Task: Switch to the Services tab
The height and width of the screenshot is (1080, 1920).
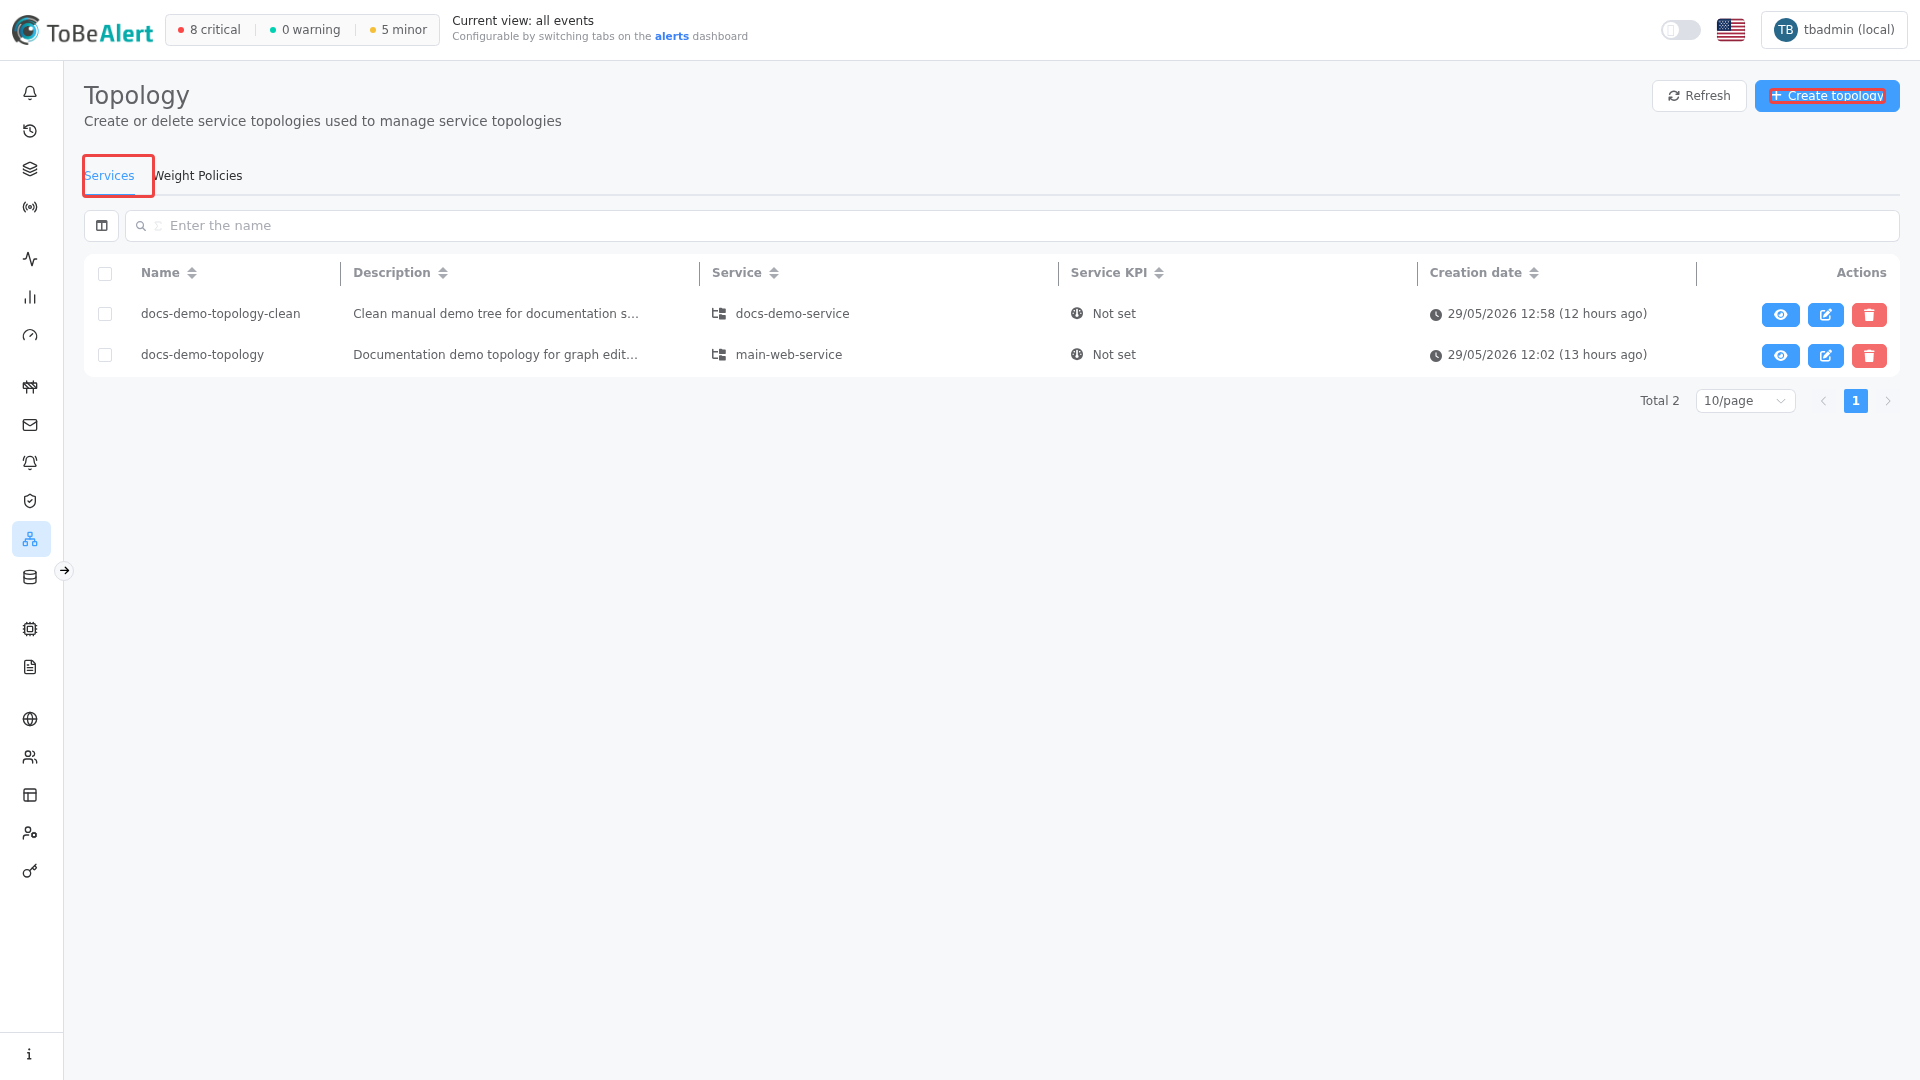Action: (109, 176)
